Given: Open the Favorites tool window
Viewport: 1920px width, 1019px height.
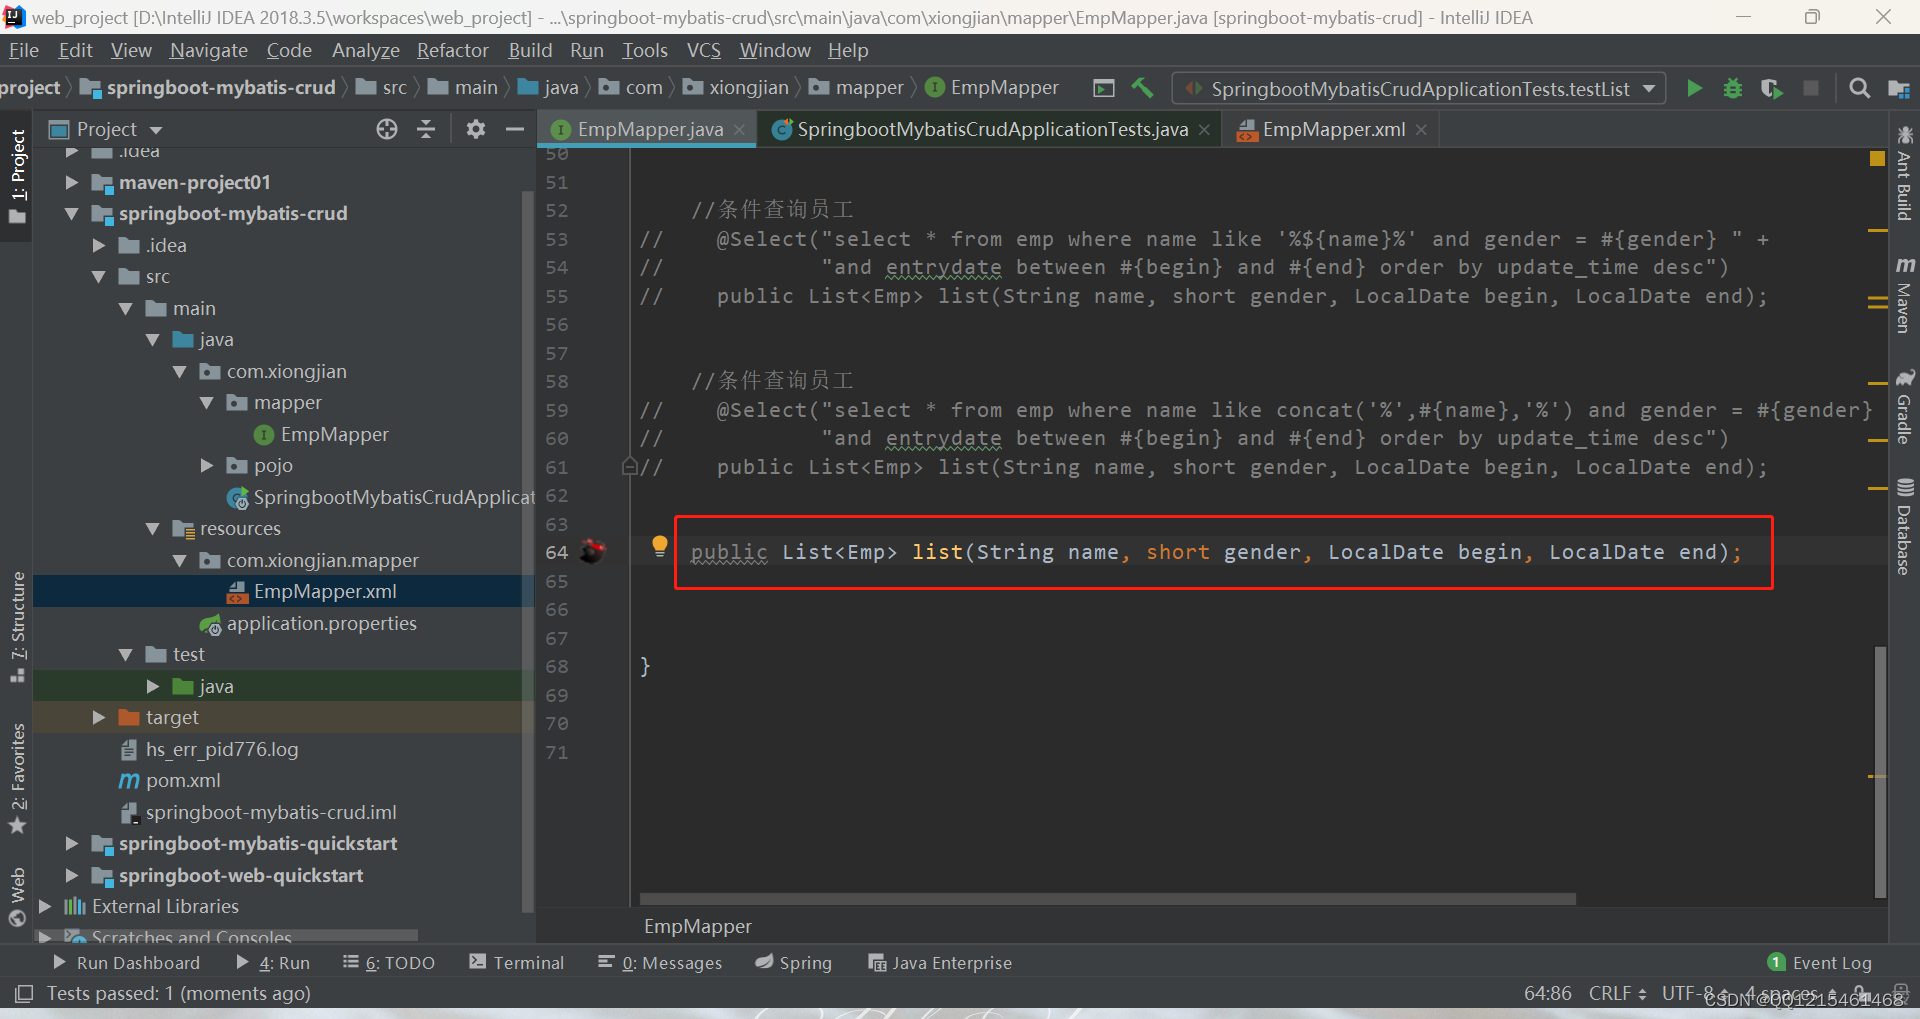Looking at the screenshot, I should click(17, 778).
